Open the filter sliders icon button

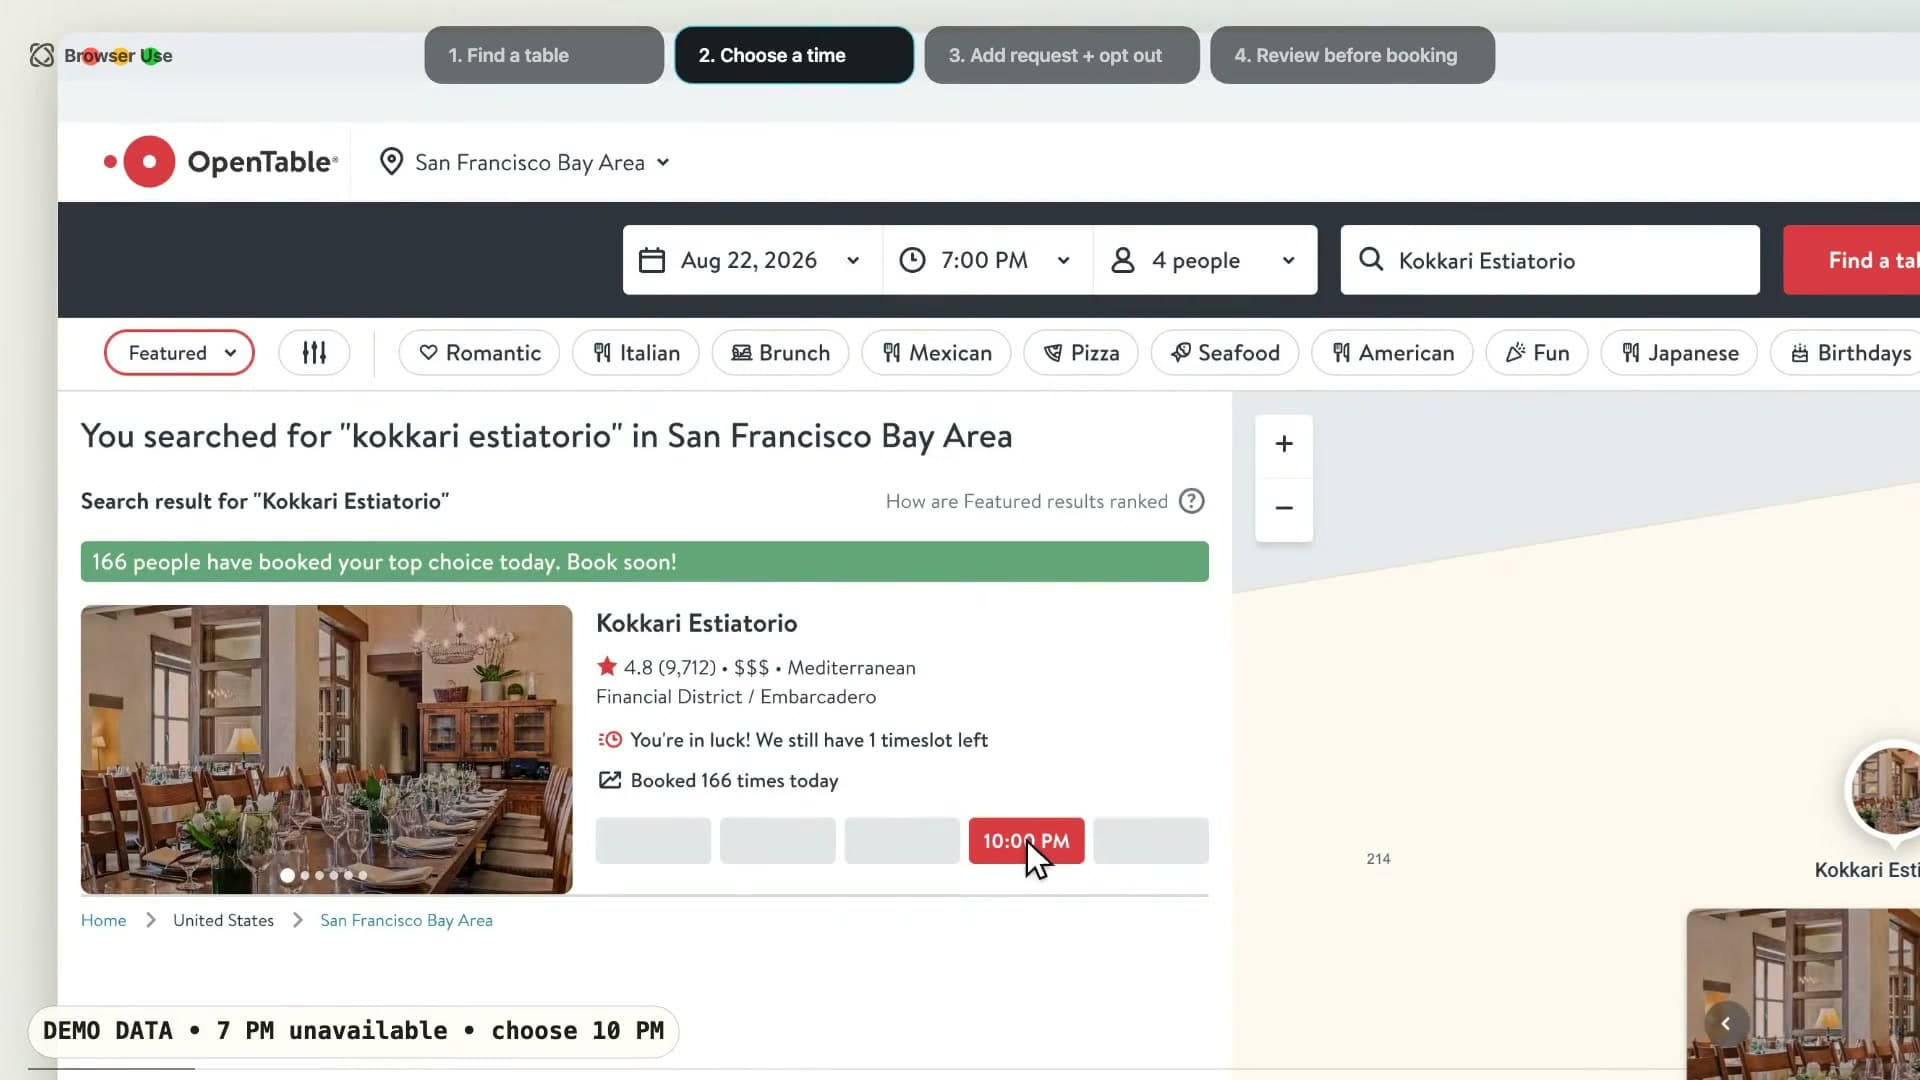(314, 352)
